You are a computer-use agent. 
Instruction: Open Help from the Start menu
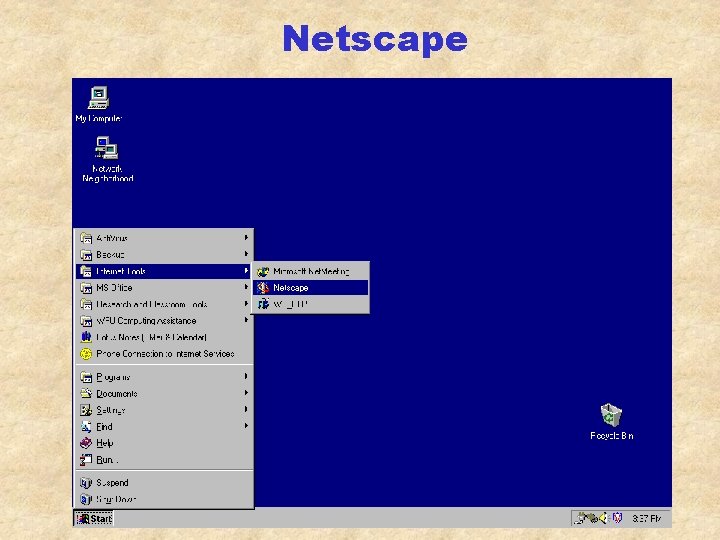pos(163,443)
